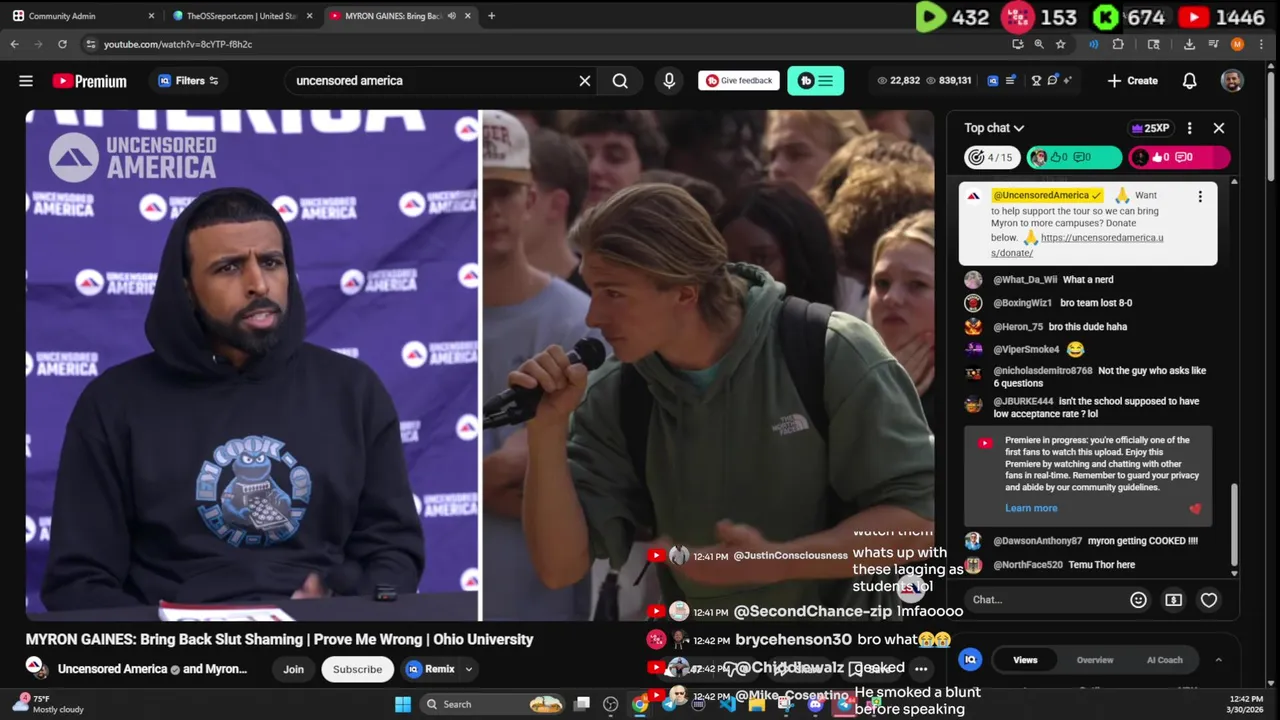Screen dimensions: 1280x720
Task: Toggle the green like counter pill
Action: click(1075, 157)
